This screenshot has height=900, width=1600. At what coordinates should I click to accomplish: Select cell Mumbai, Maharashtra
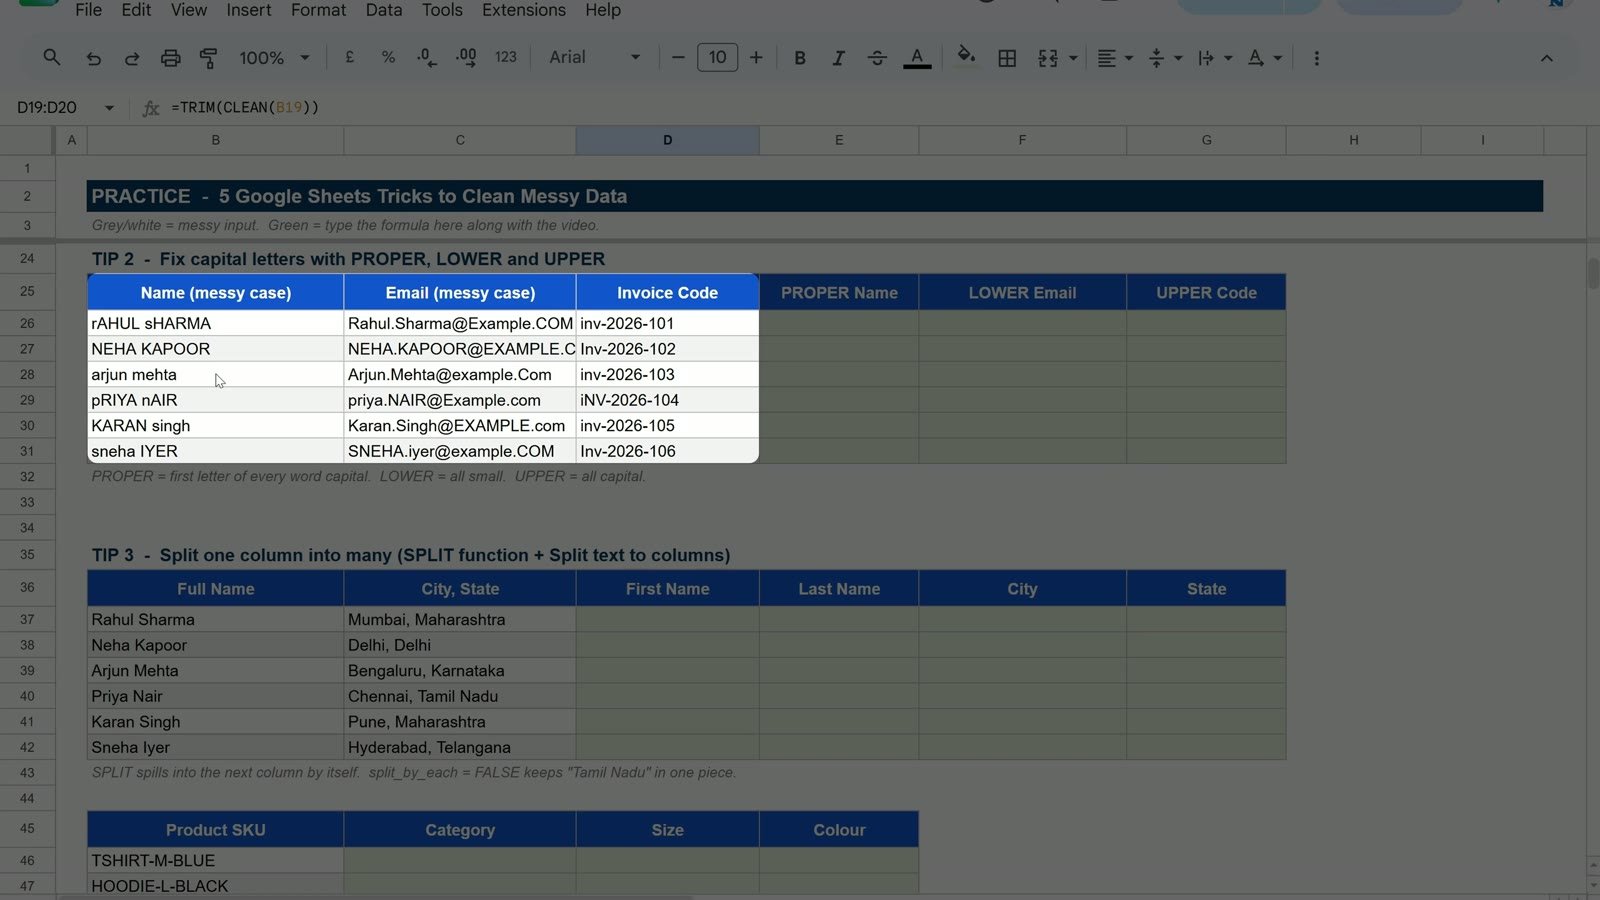tap(459, 619)
